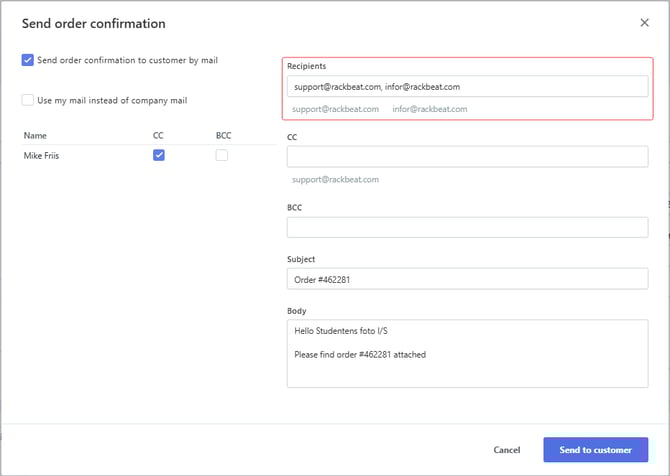This screenshot has width=670, height=476.
Task: Close the Send order confirmation dialog
Action: point(643,23)
